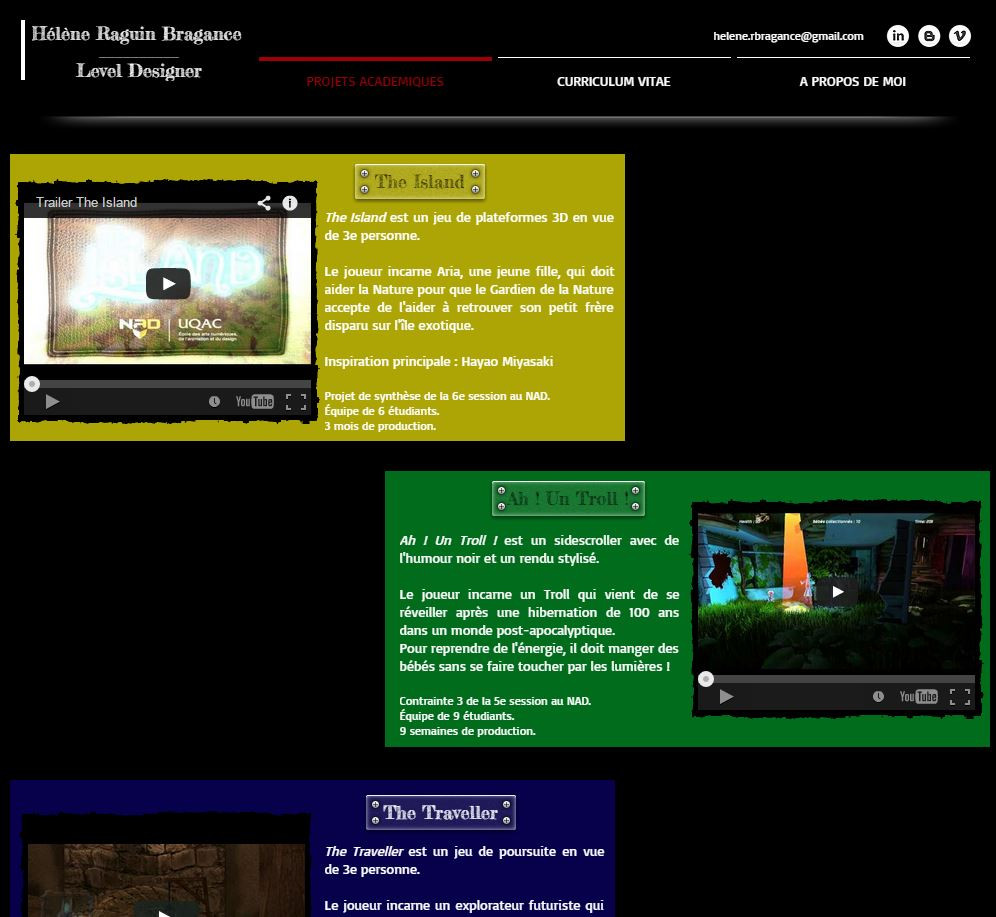Open the LinkedIn profile icon
Viewport: 996px width, 917px height.
[x=898, y=35]
